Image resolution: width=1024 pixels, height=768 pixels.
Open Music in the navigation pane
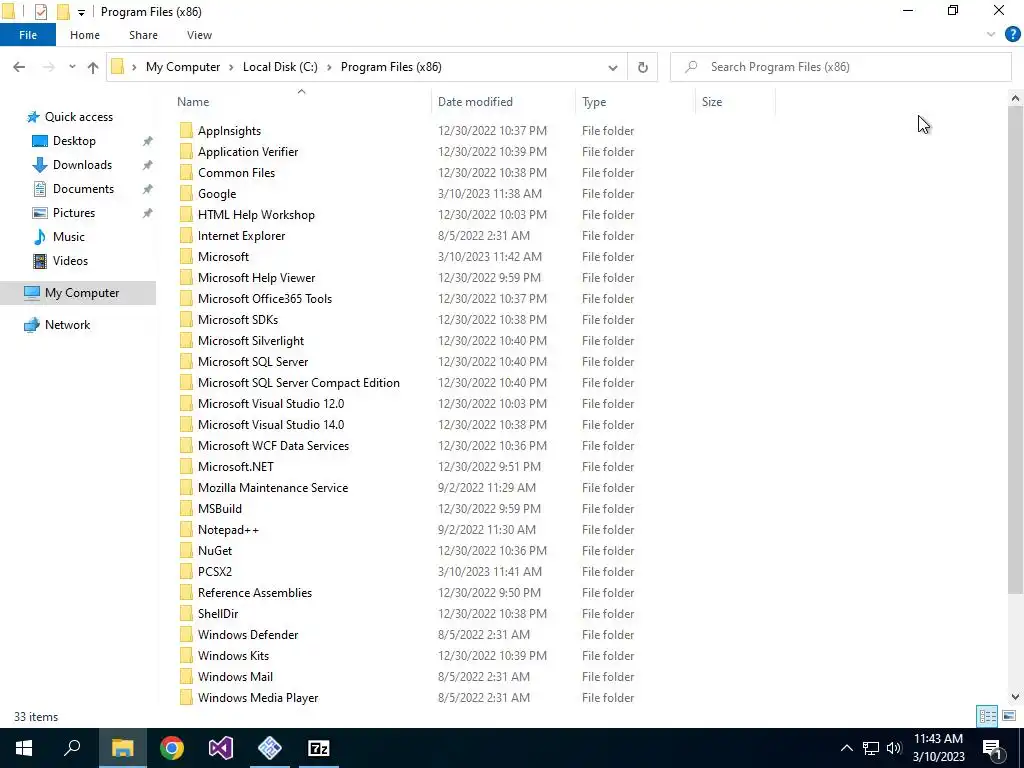click(69, 237)
